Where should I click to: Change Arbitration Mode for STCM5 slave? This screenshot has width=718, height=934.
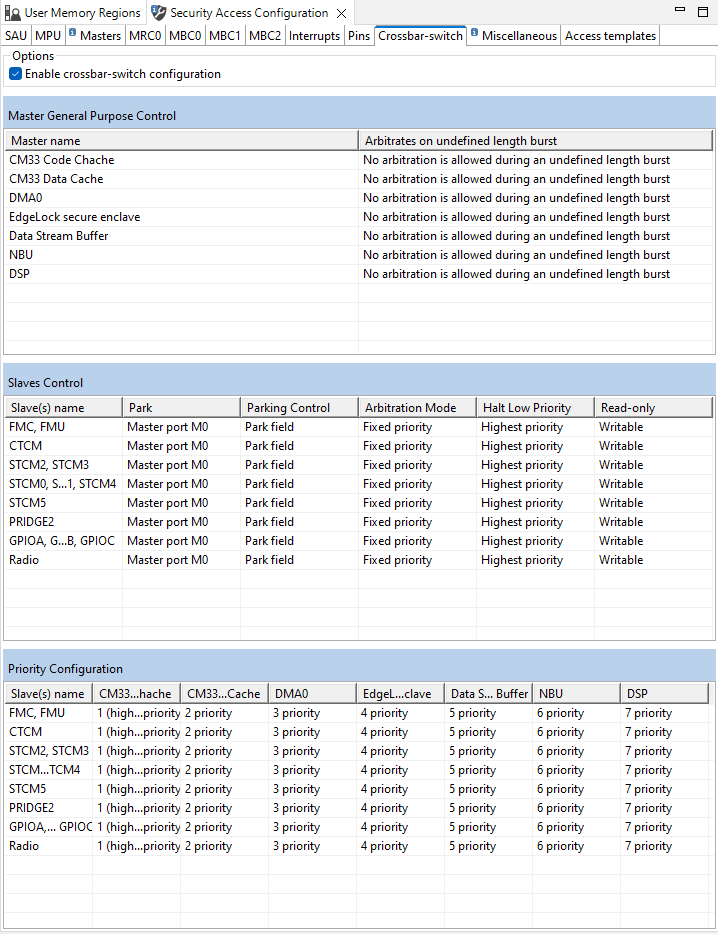[x=417, y=503]
